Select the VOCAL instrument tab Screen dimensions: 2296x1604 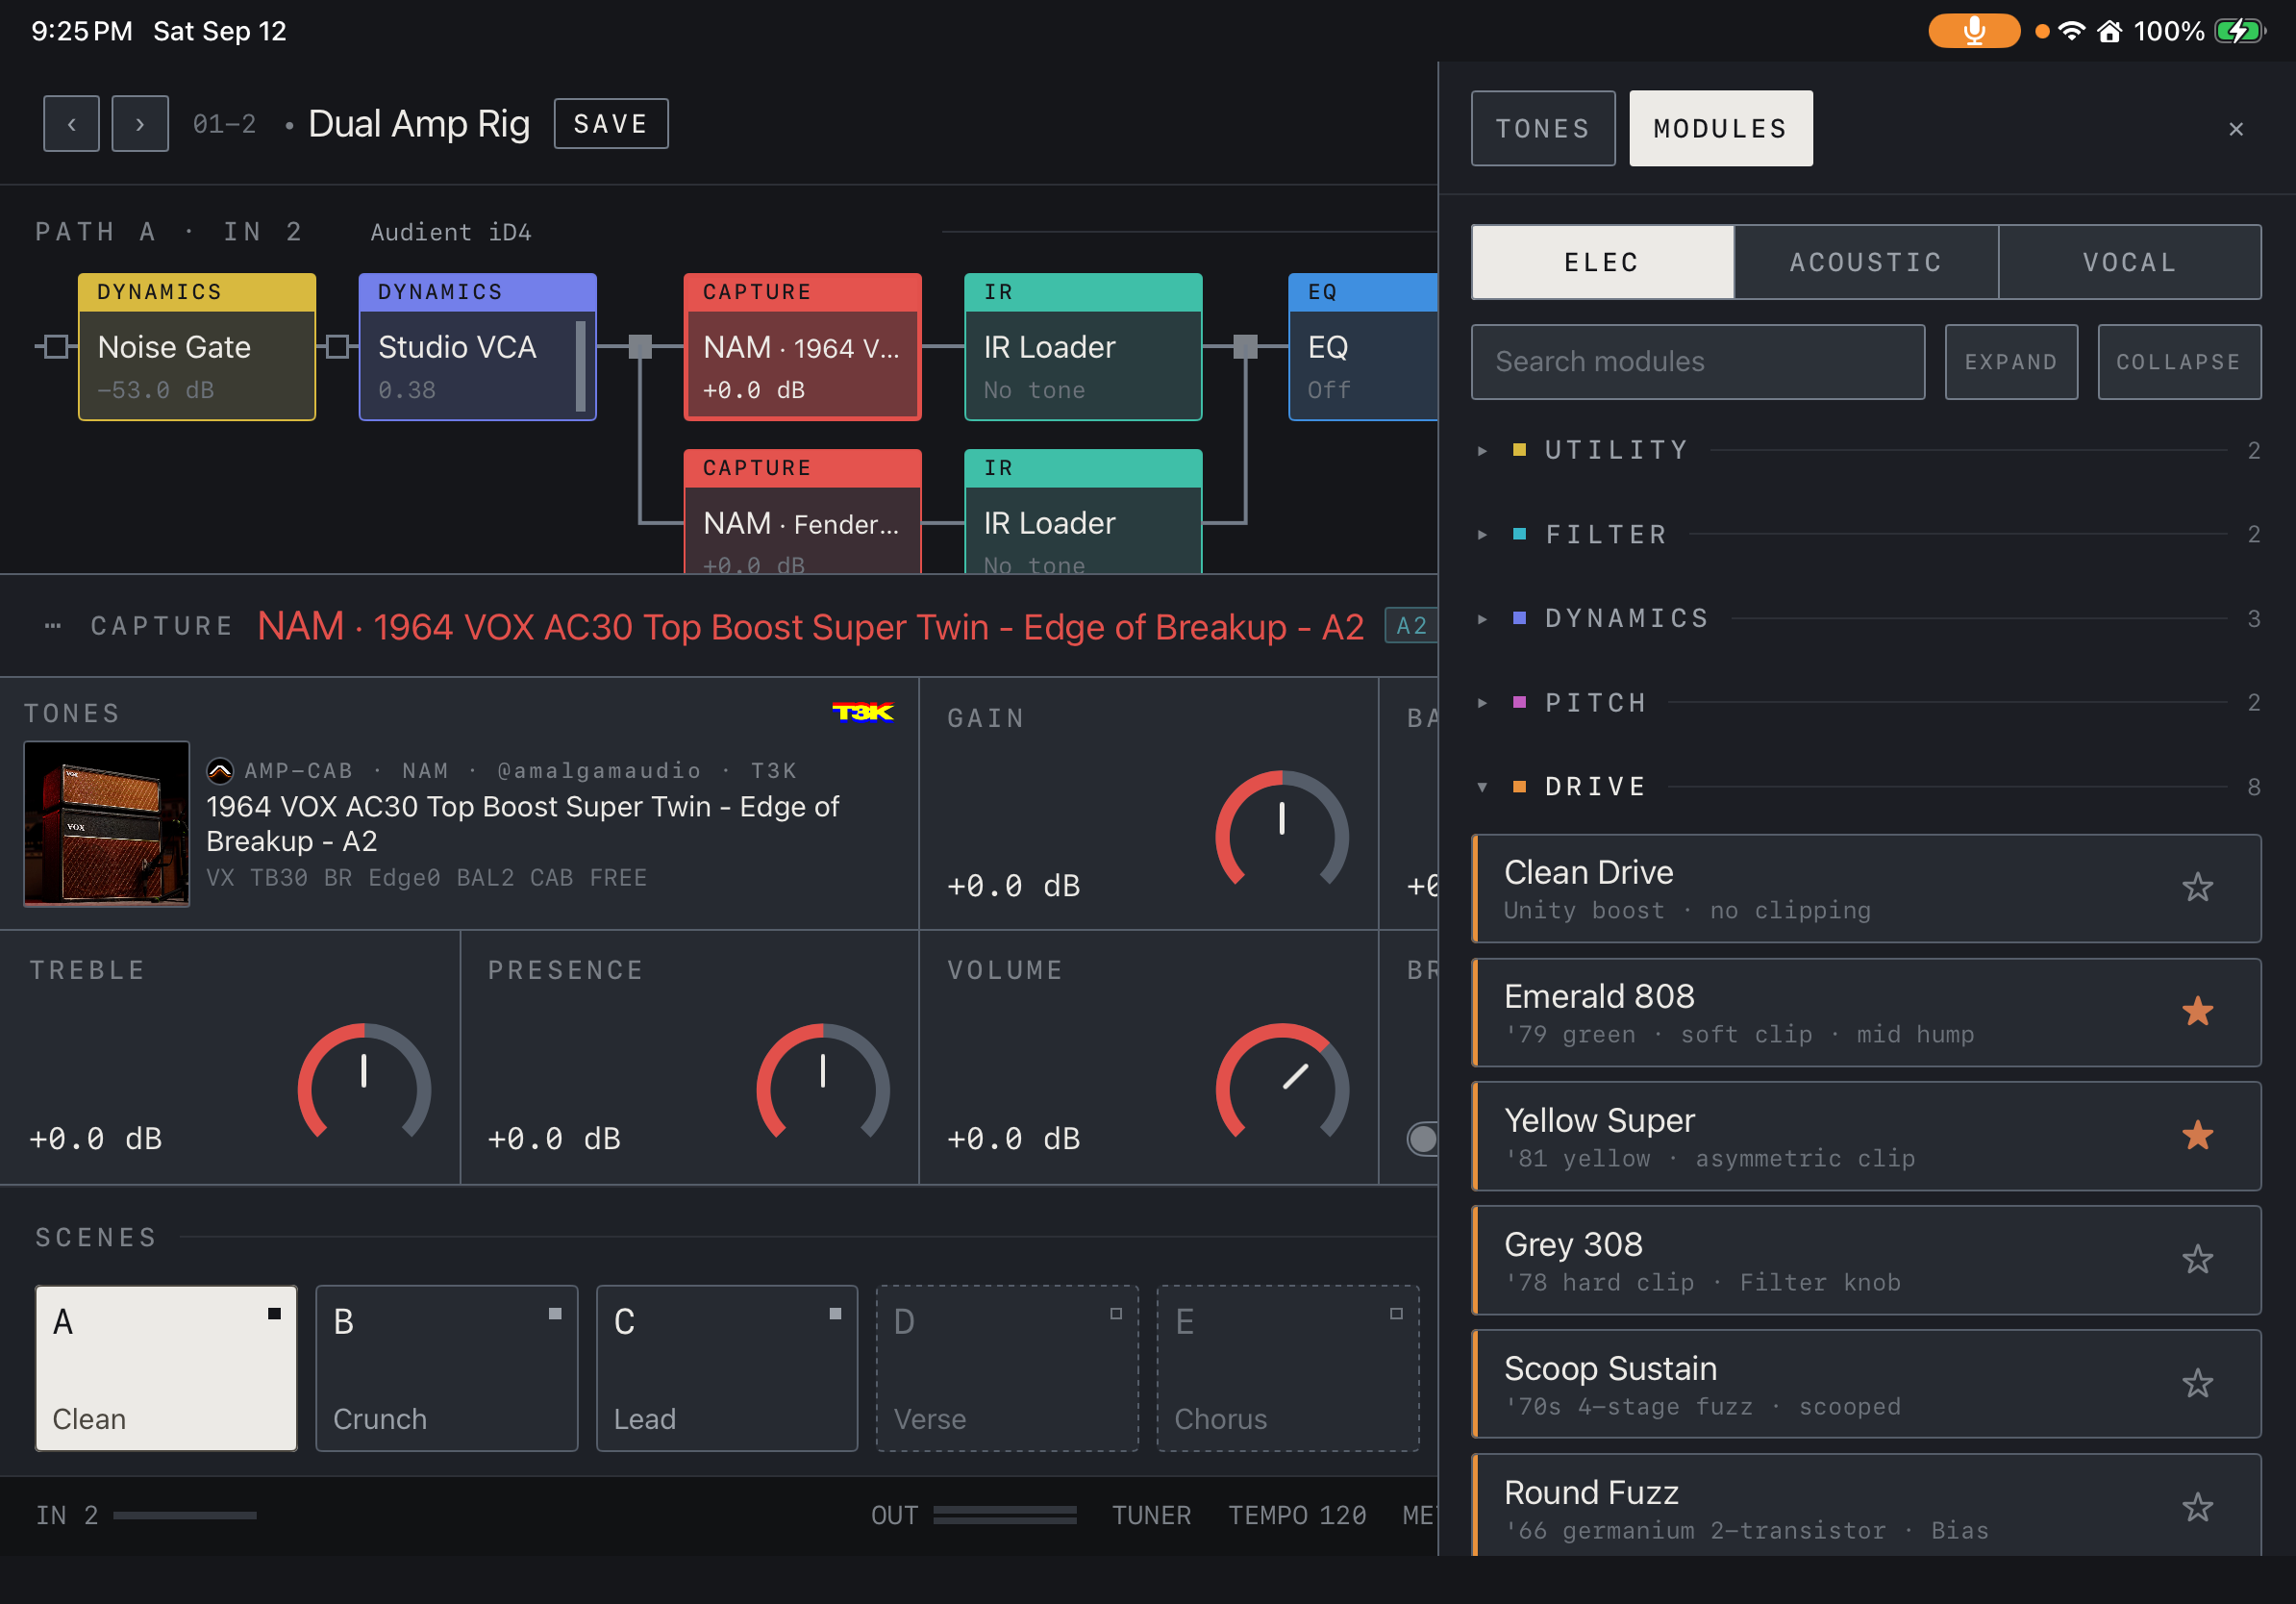(x=2130, y=262)
